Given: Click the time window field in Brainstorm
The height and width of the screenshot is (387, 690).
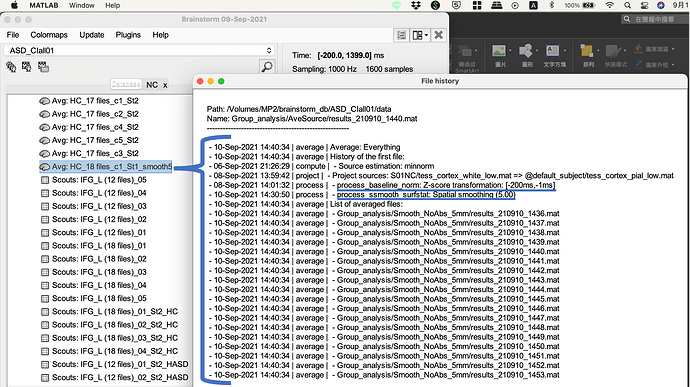Looking at the screenshot, I should coord(351,55).
